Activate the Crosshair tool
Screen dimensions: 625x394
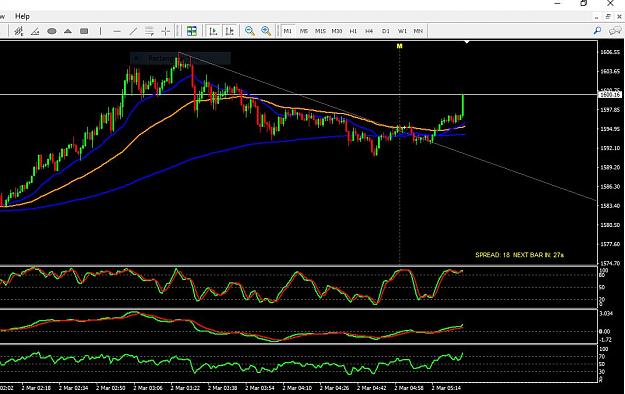pyautogui.click(x=166, y=31)
